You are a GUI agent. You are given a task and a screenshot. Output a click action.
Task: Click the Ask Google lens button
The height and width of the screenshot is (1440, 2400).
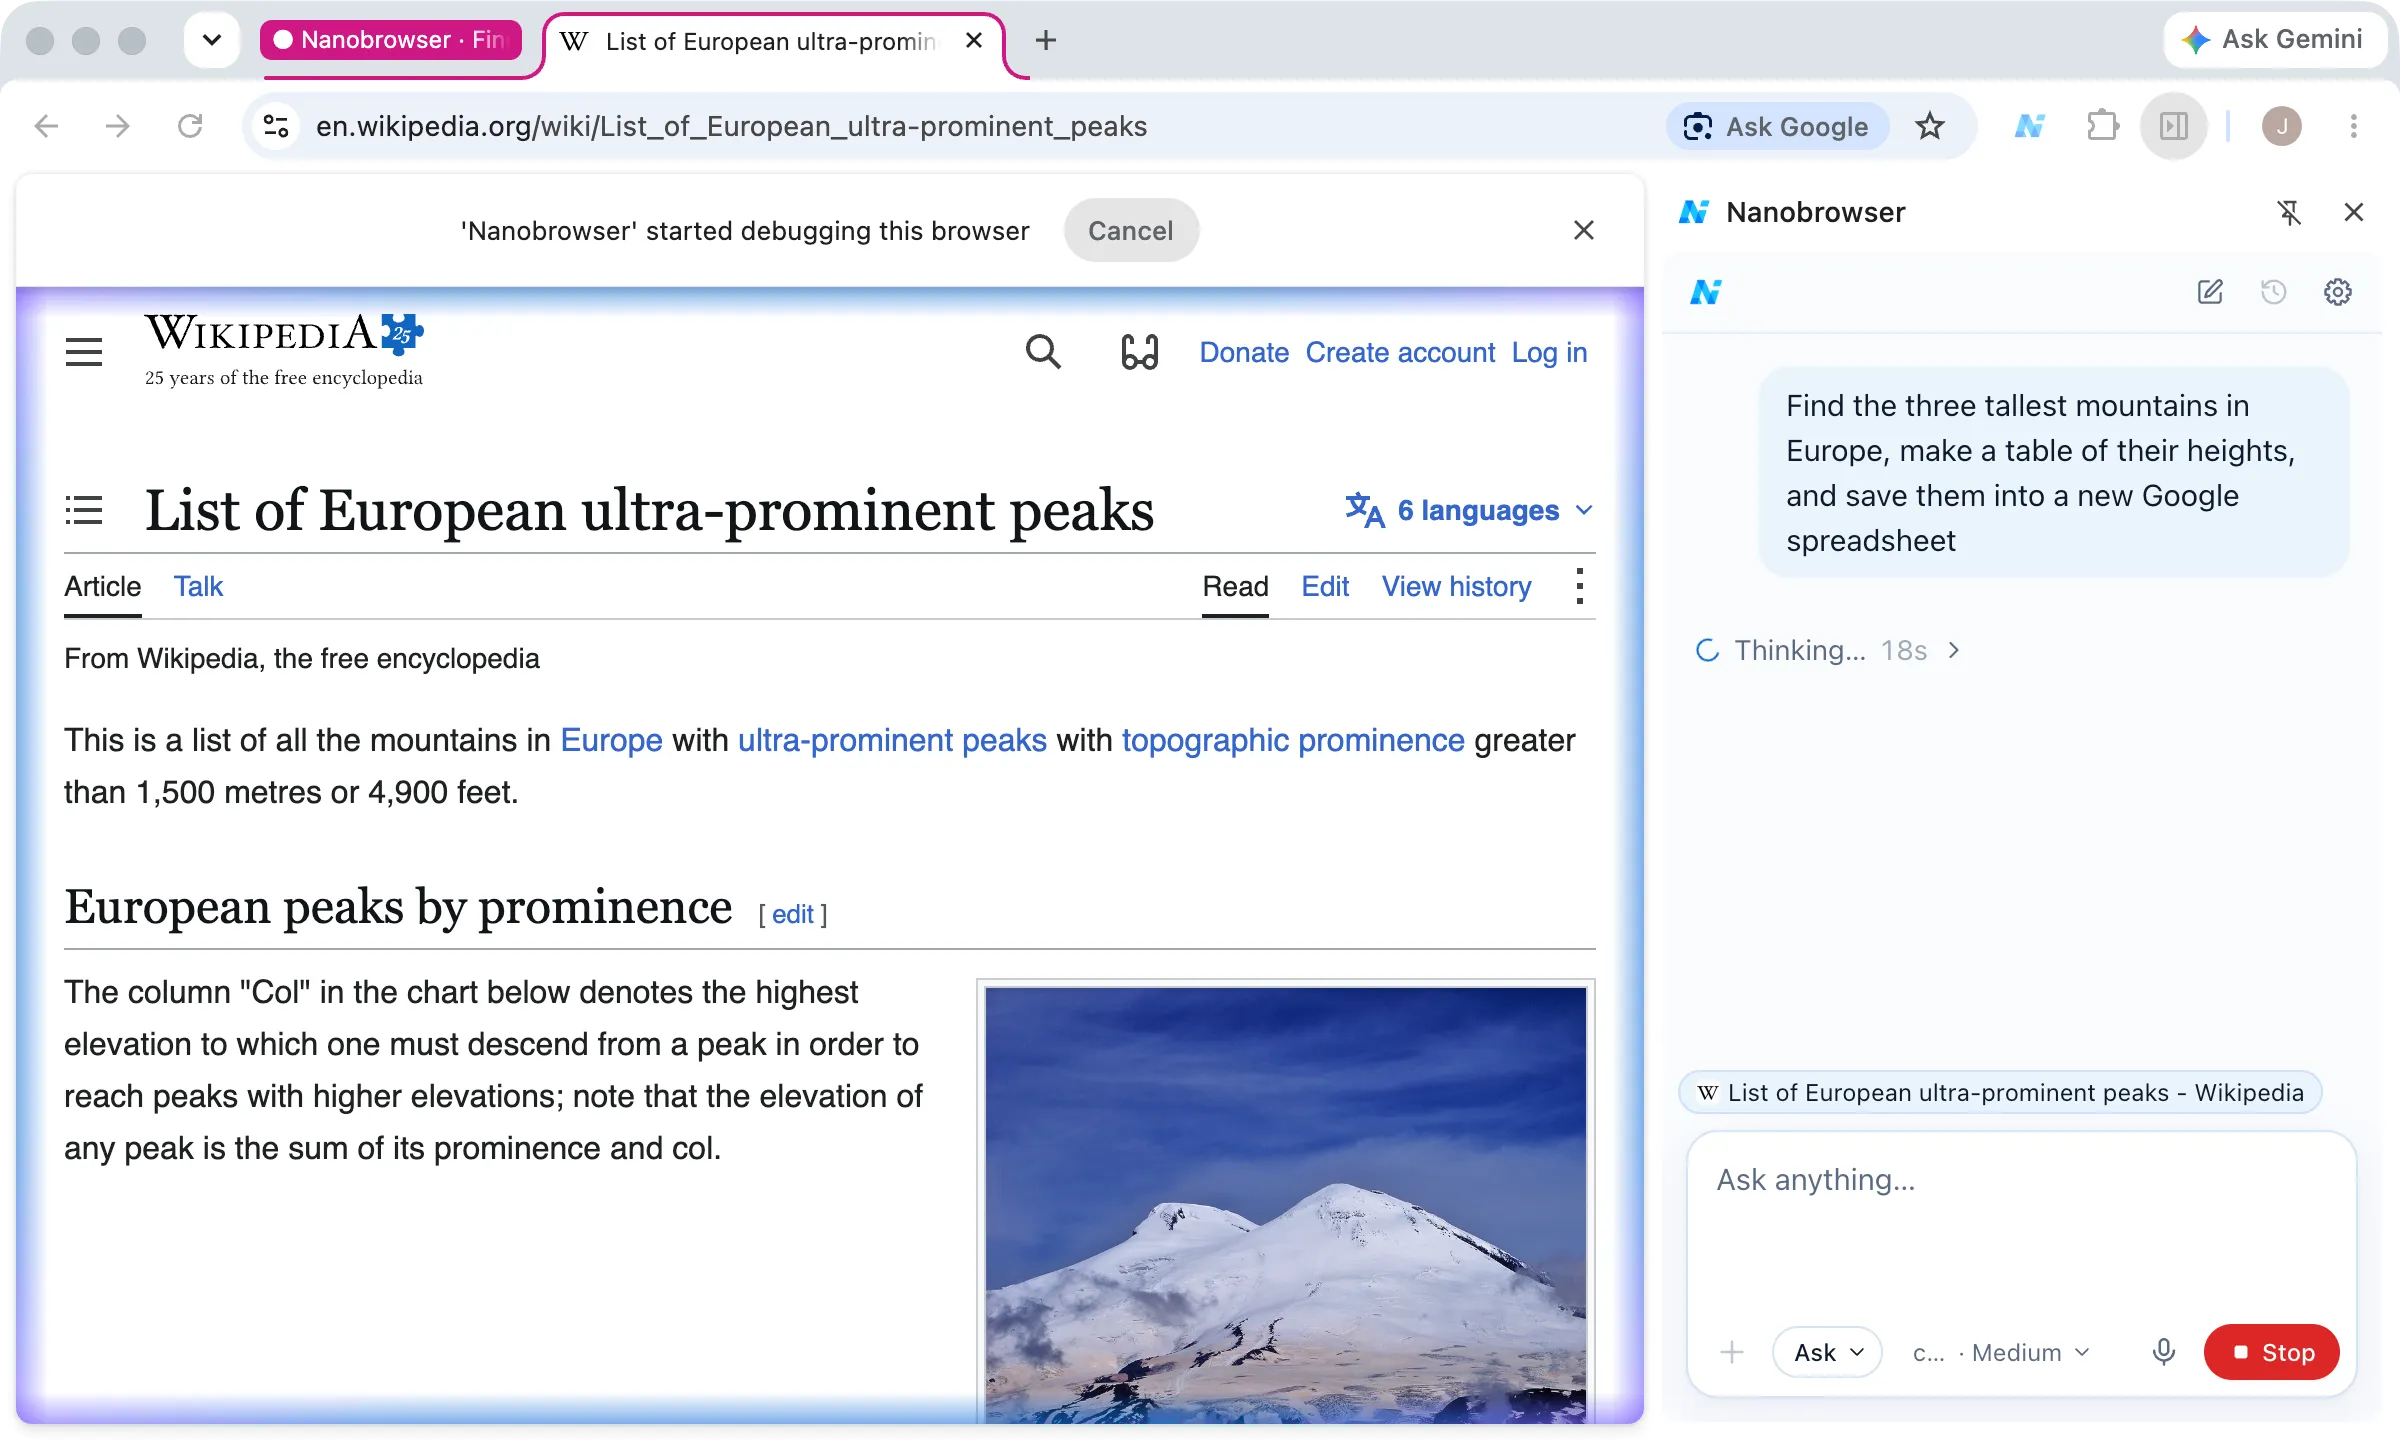(1777, 126)
